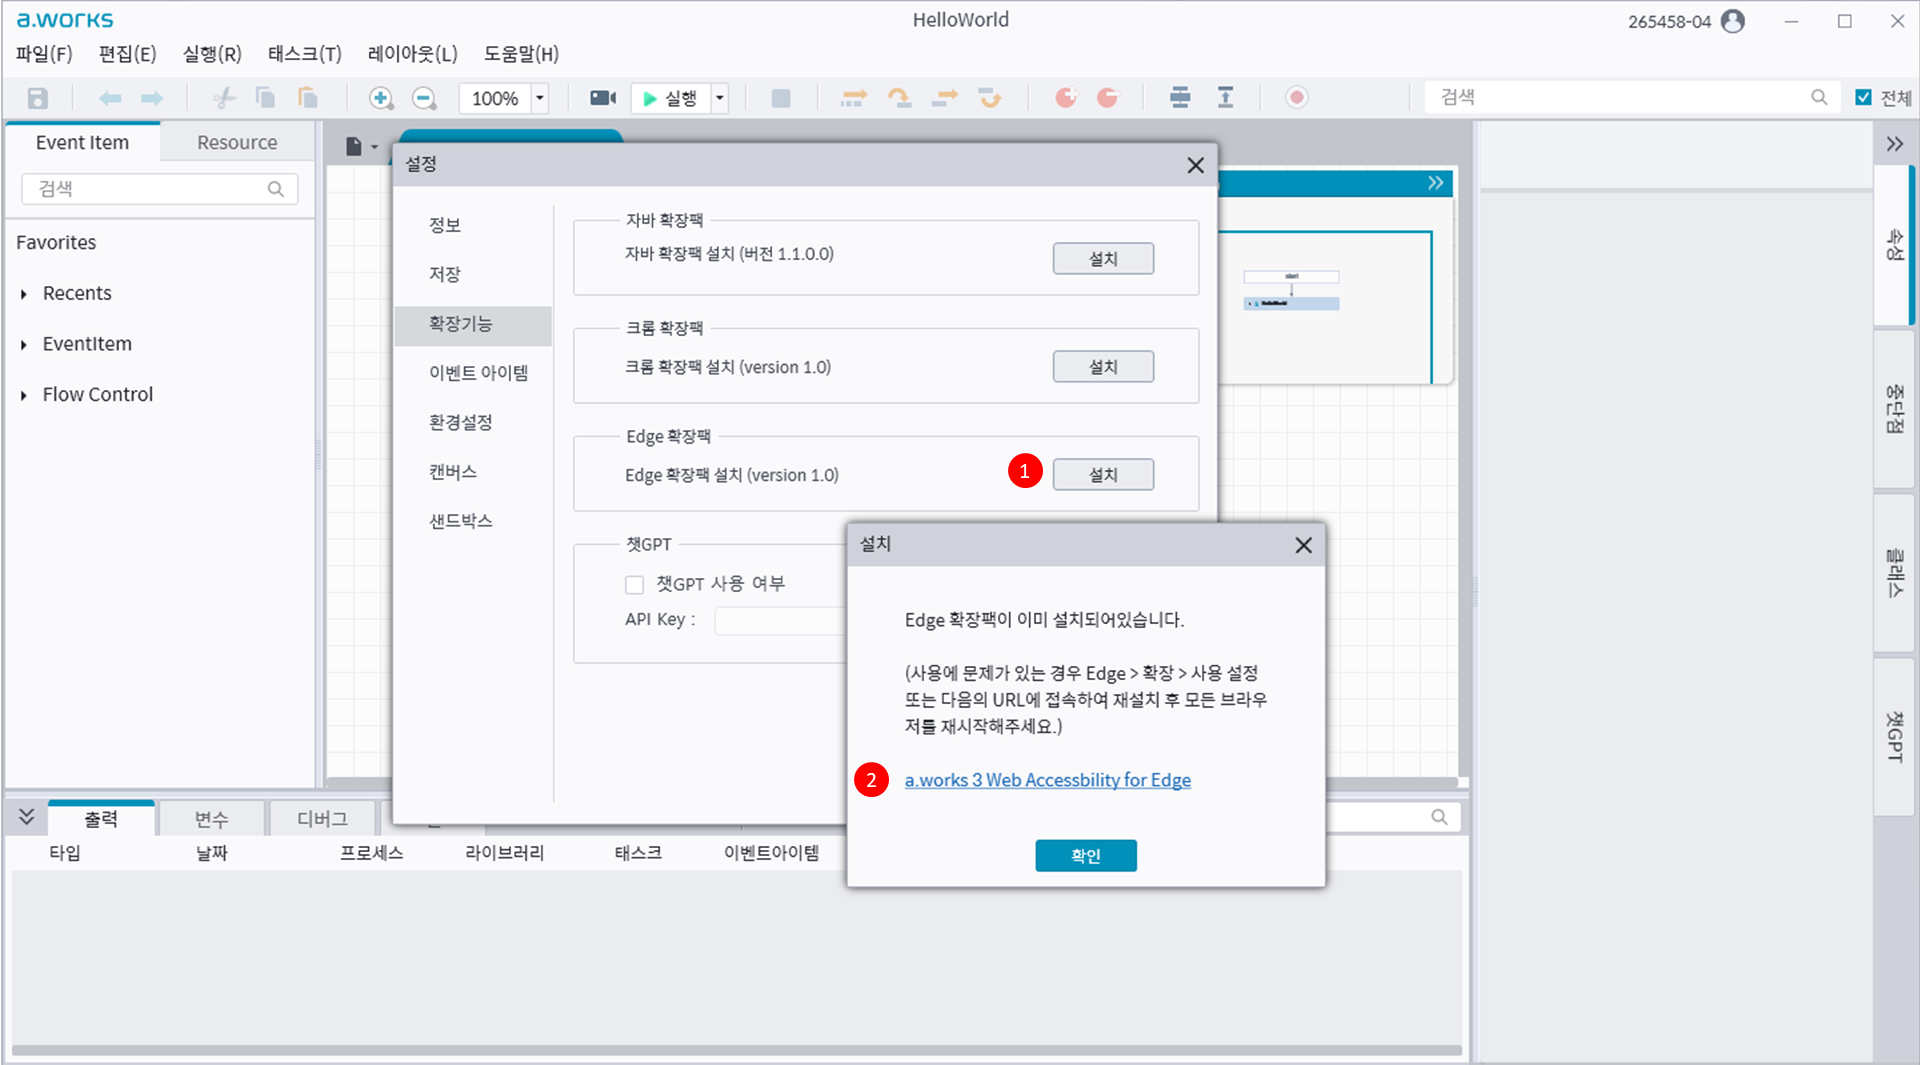Enable the 챗GPT 사용 여부 checkbox
The image size is (1920, 1065).
click(634, 585)
